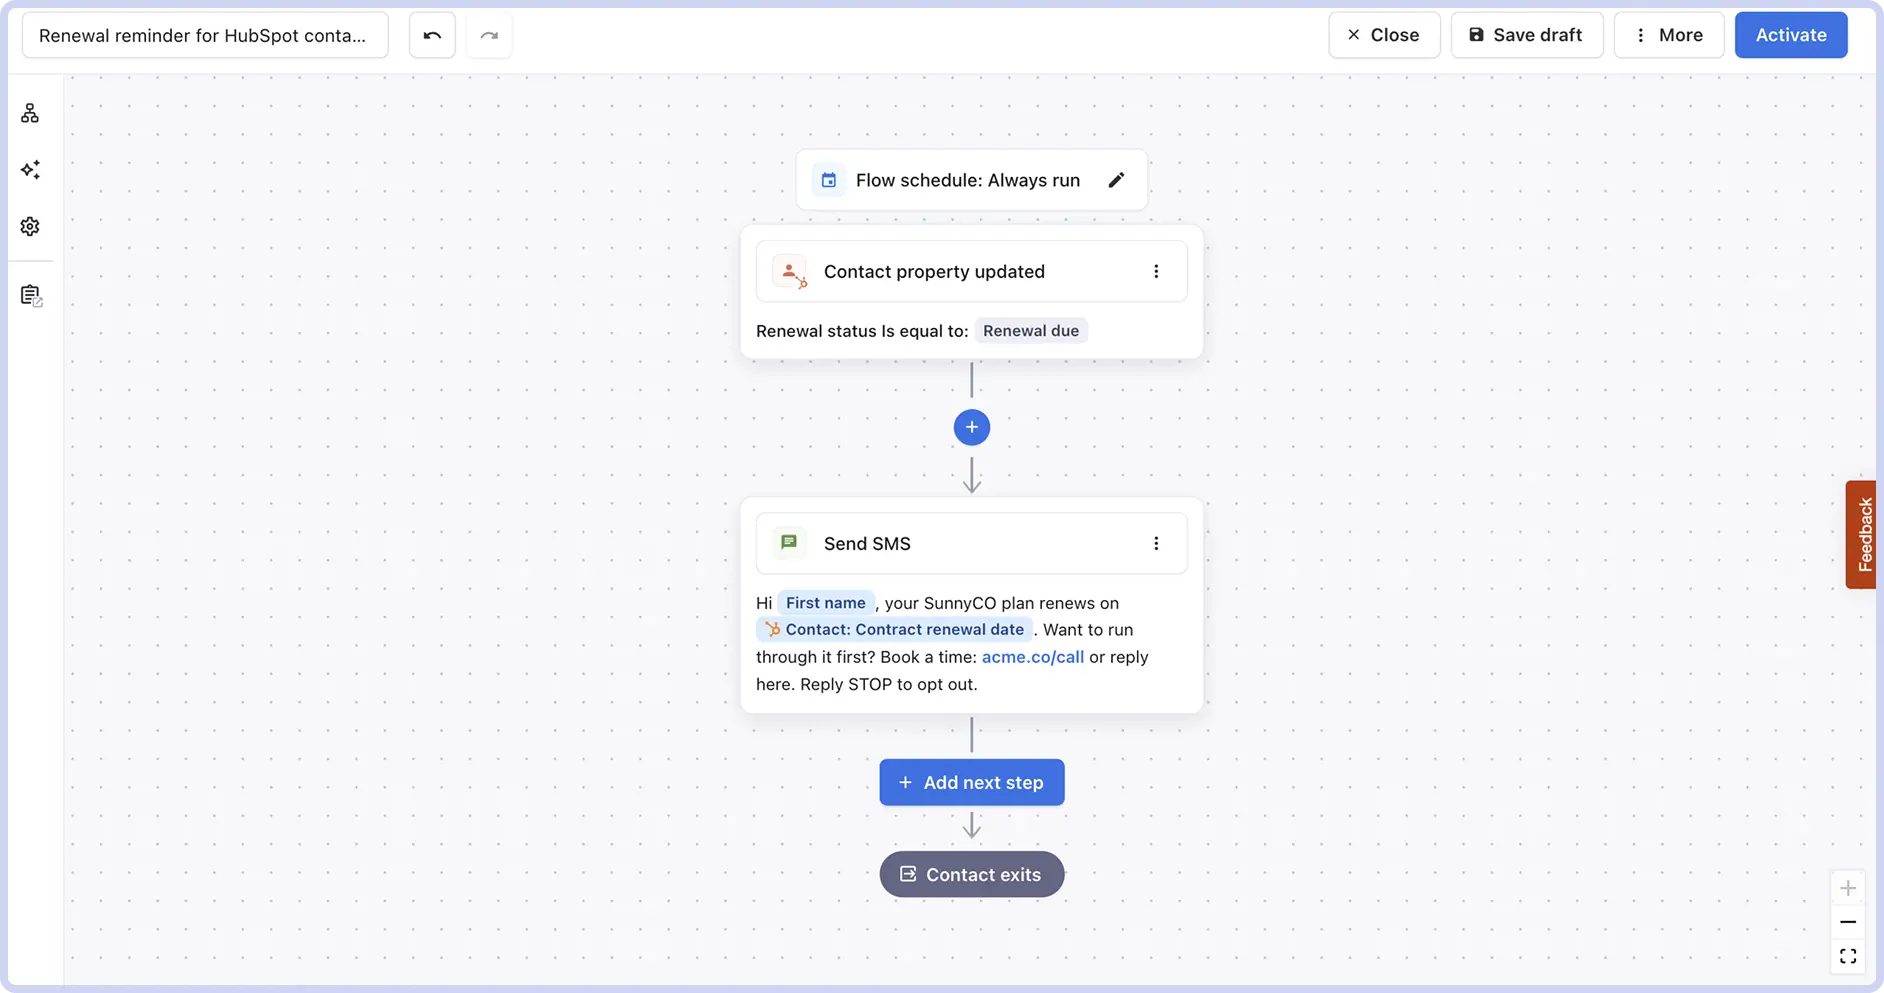Click the HubSpot contact trigger icon
Image resolution: width=1884 pixels, height=993 pixels.
[x=790, y=271]
